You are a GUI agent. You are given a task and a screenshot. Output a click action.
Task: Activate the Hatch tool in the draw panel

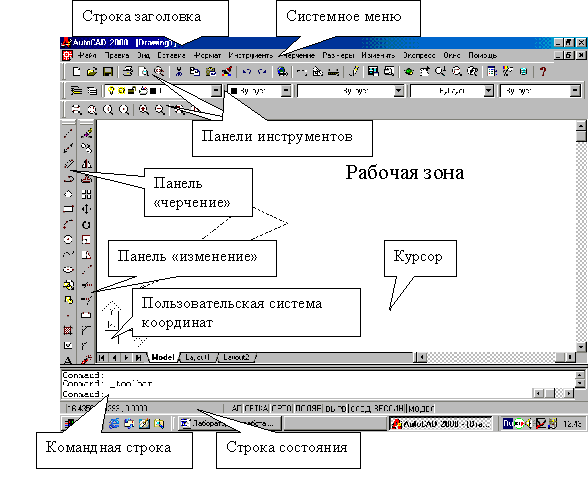pos(68,330)
